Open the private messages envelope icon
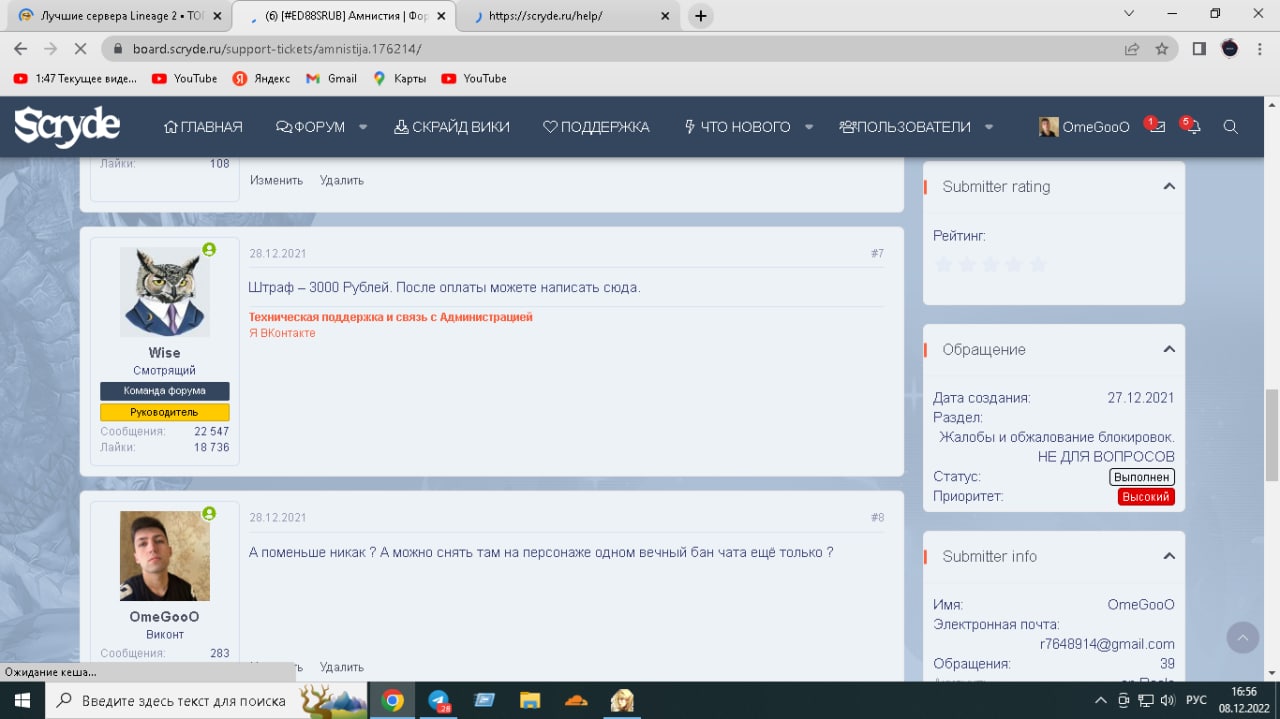 point(1157,127)
